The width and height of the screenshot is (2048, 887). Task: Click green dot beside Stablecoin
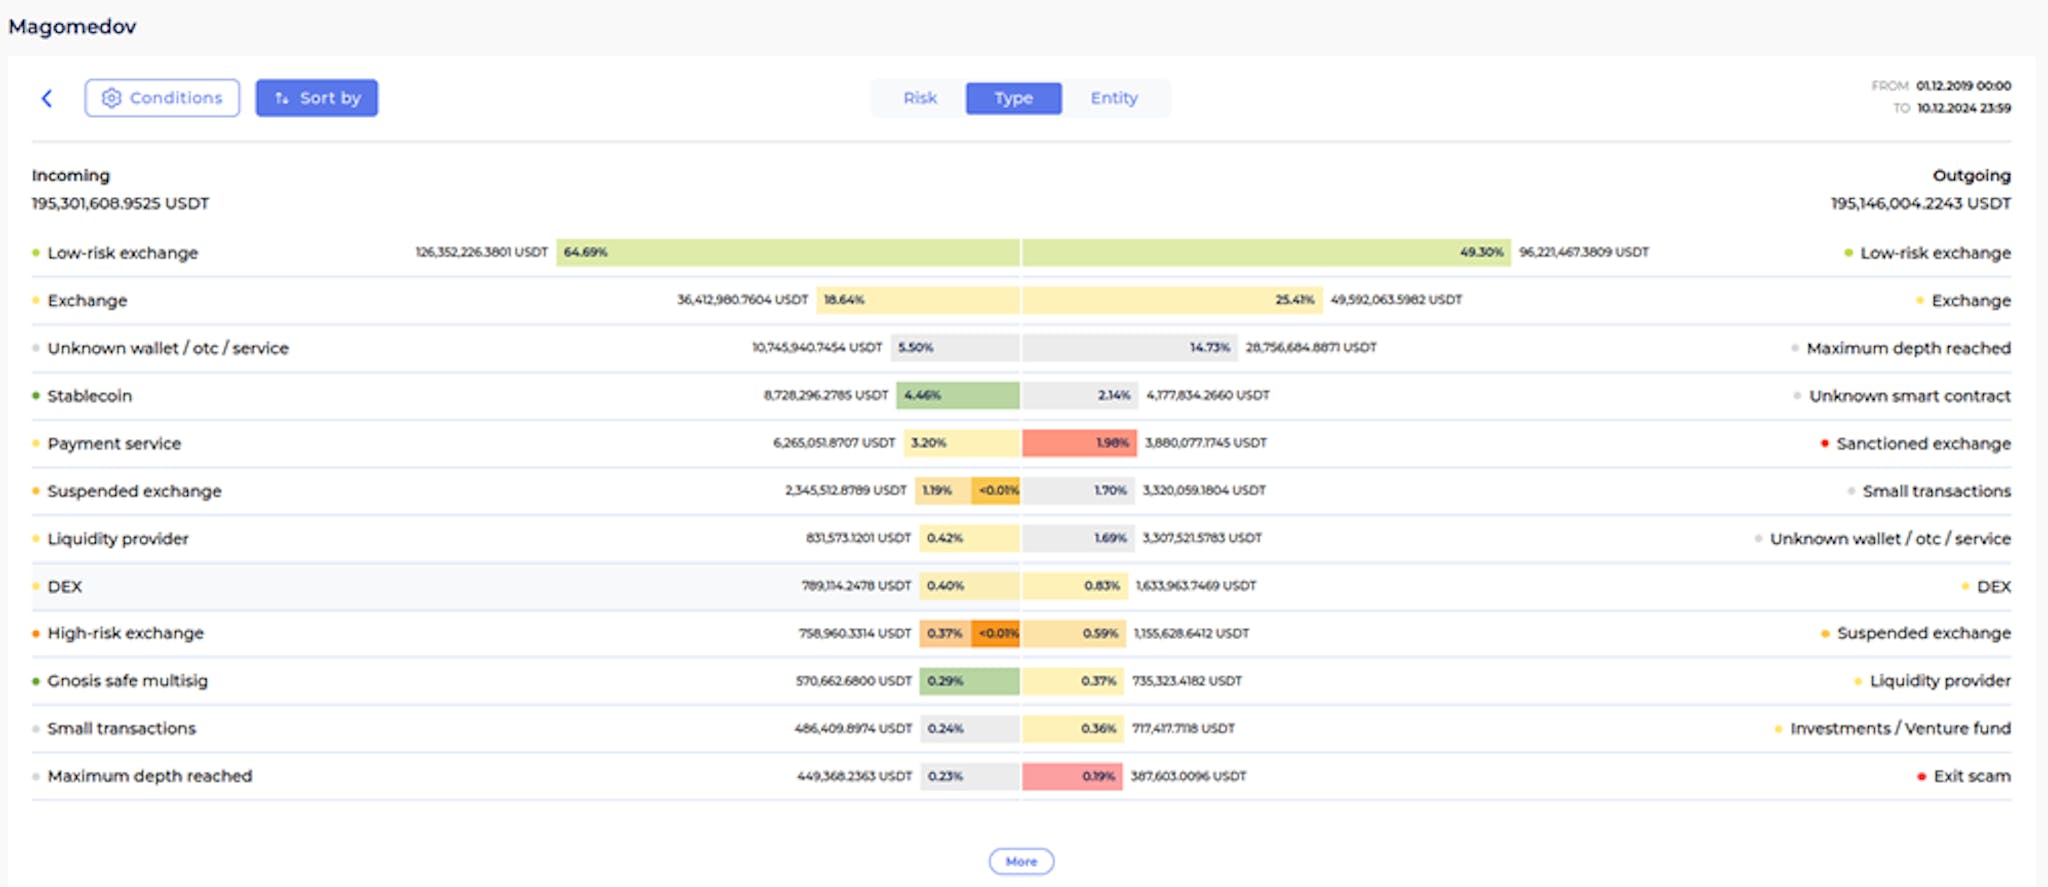36,396
